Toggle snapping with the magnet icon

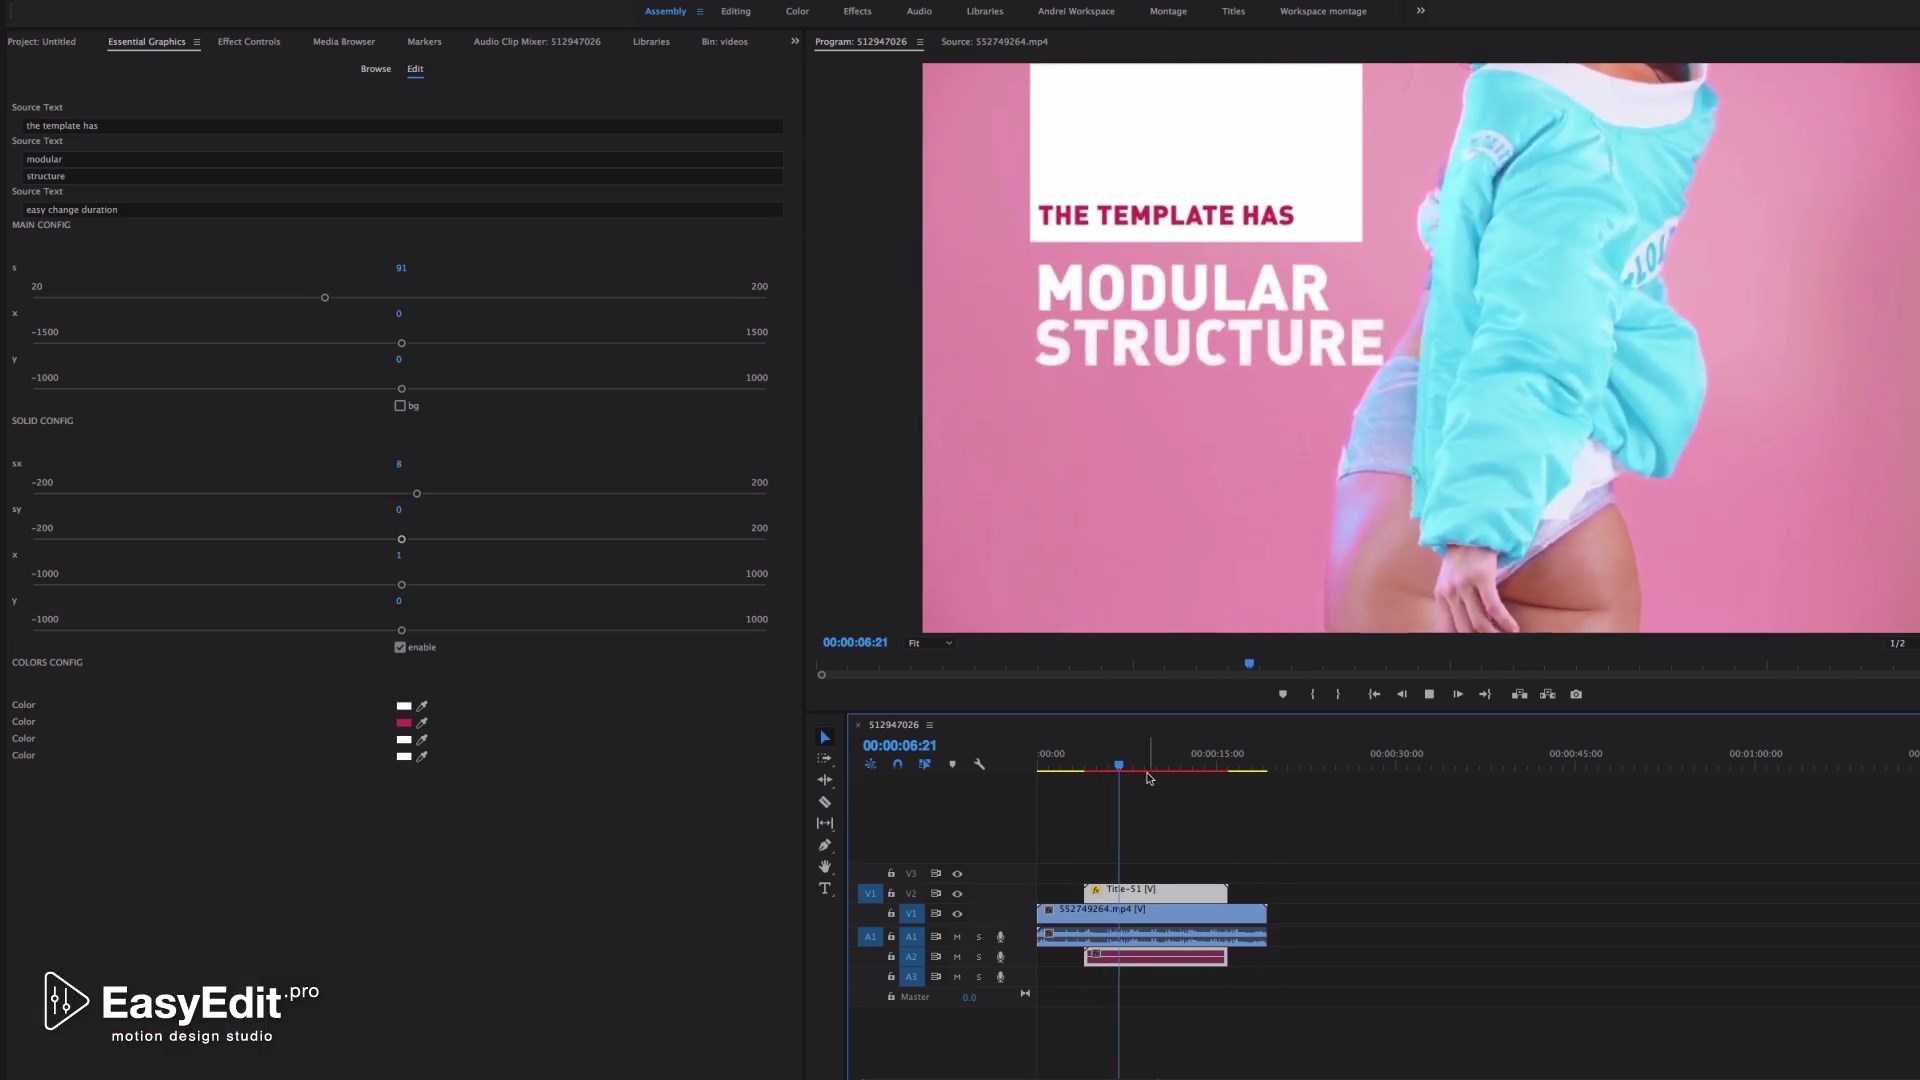click(x=897, y=764)
